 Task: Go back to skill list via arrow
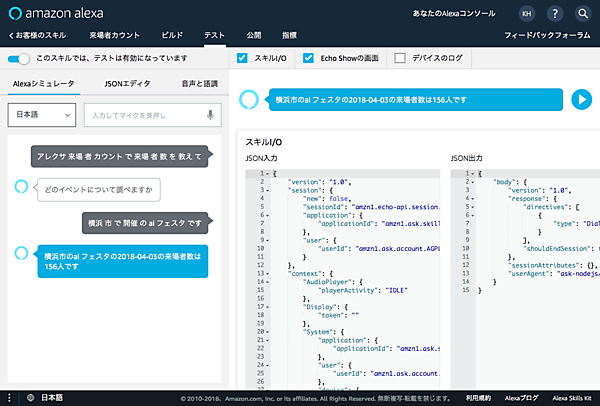(12, 36)
